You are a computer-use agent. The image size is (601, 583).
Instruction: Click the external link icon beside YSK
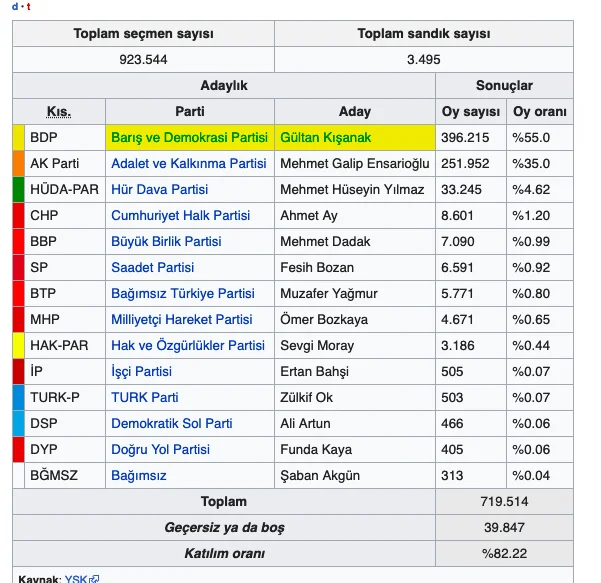[94, 579]
